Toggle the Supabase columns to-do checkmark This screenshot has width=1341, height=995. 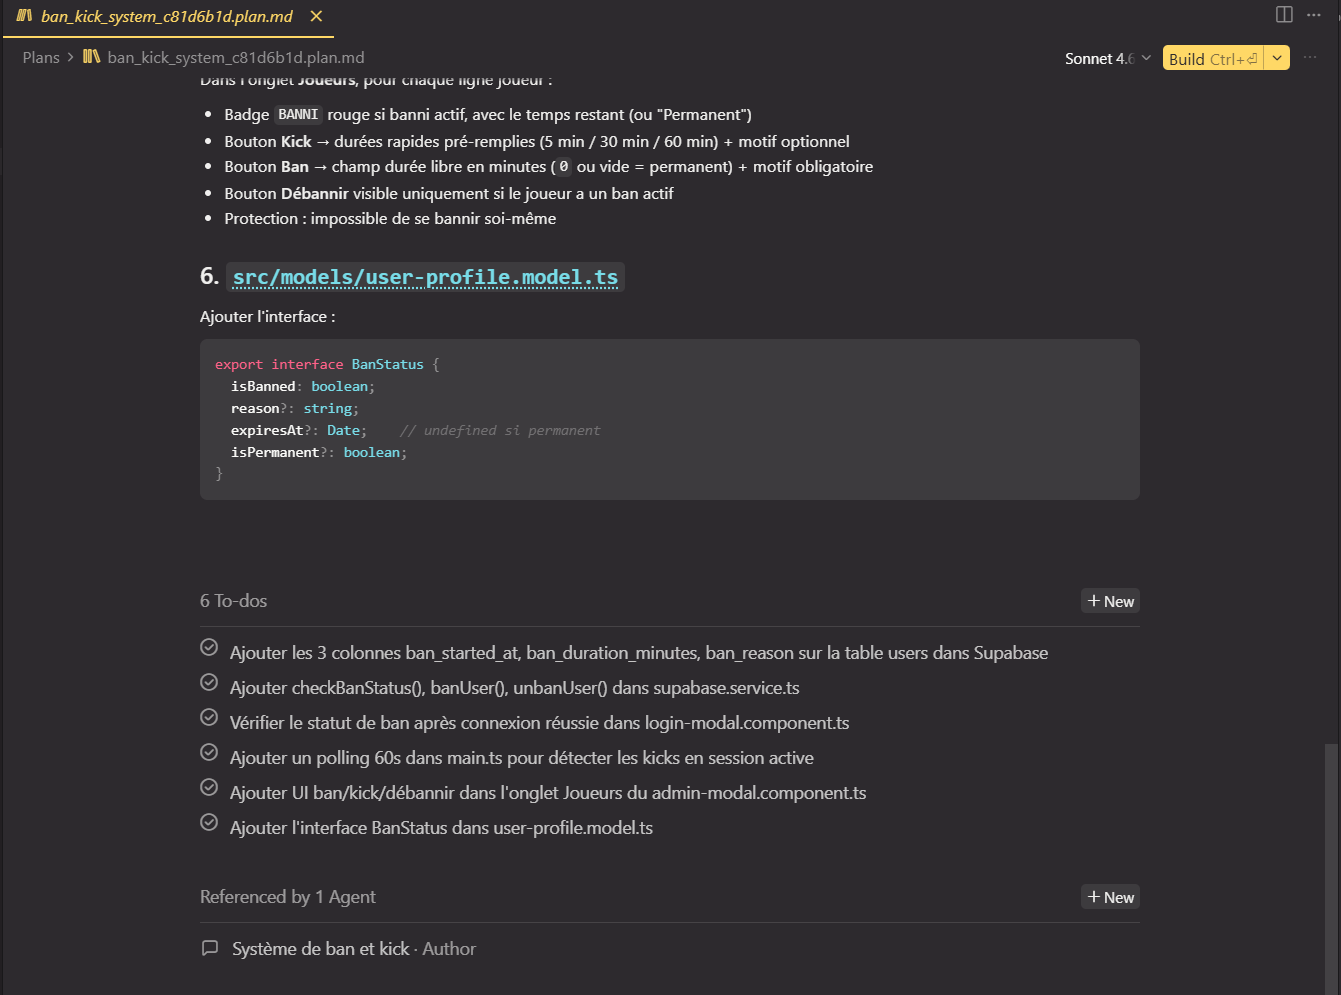coord(209,647)
